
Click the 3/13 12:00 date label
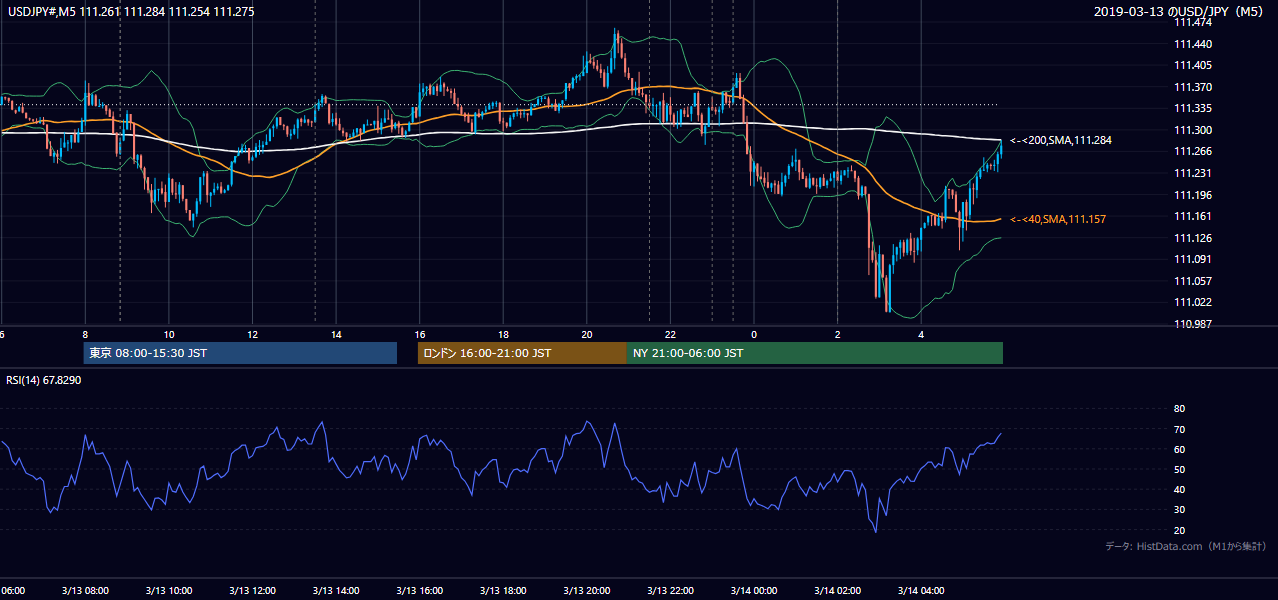252,590
